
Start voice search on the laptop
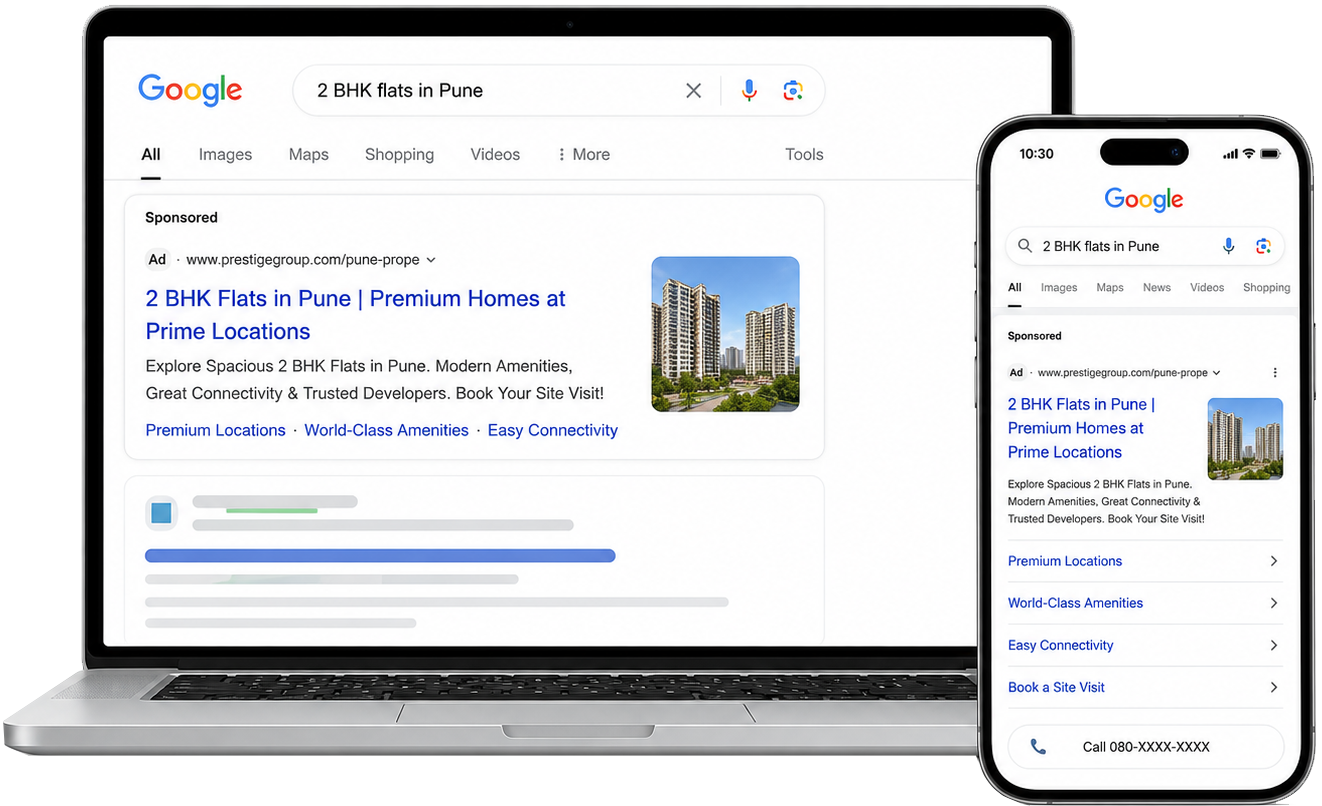click(x=749, y=91)
